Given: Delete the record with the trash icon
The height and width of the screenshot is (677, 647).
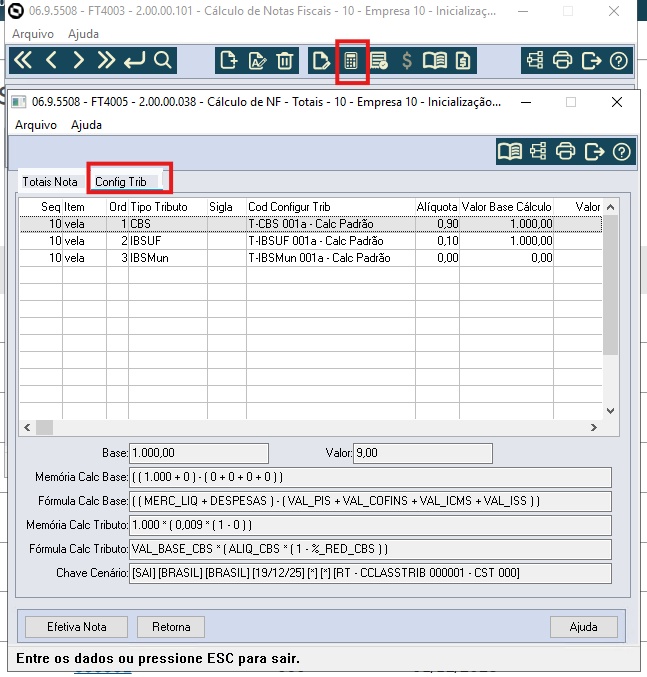Looking at the screenshot, I should click(x=284, y=60).
